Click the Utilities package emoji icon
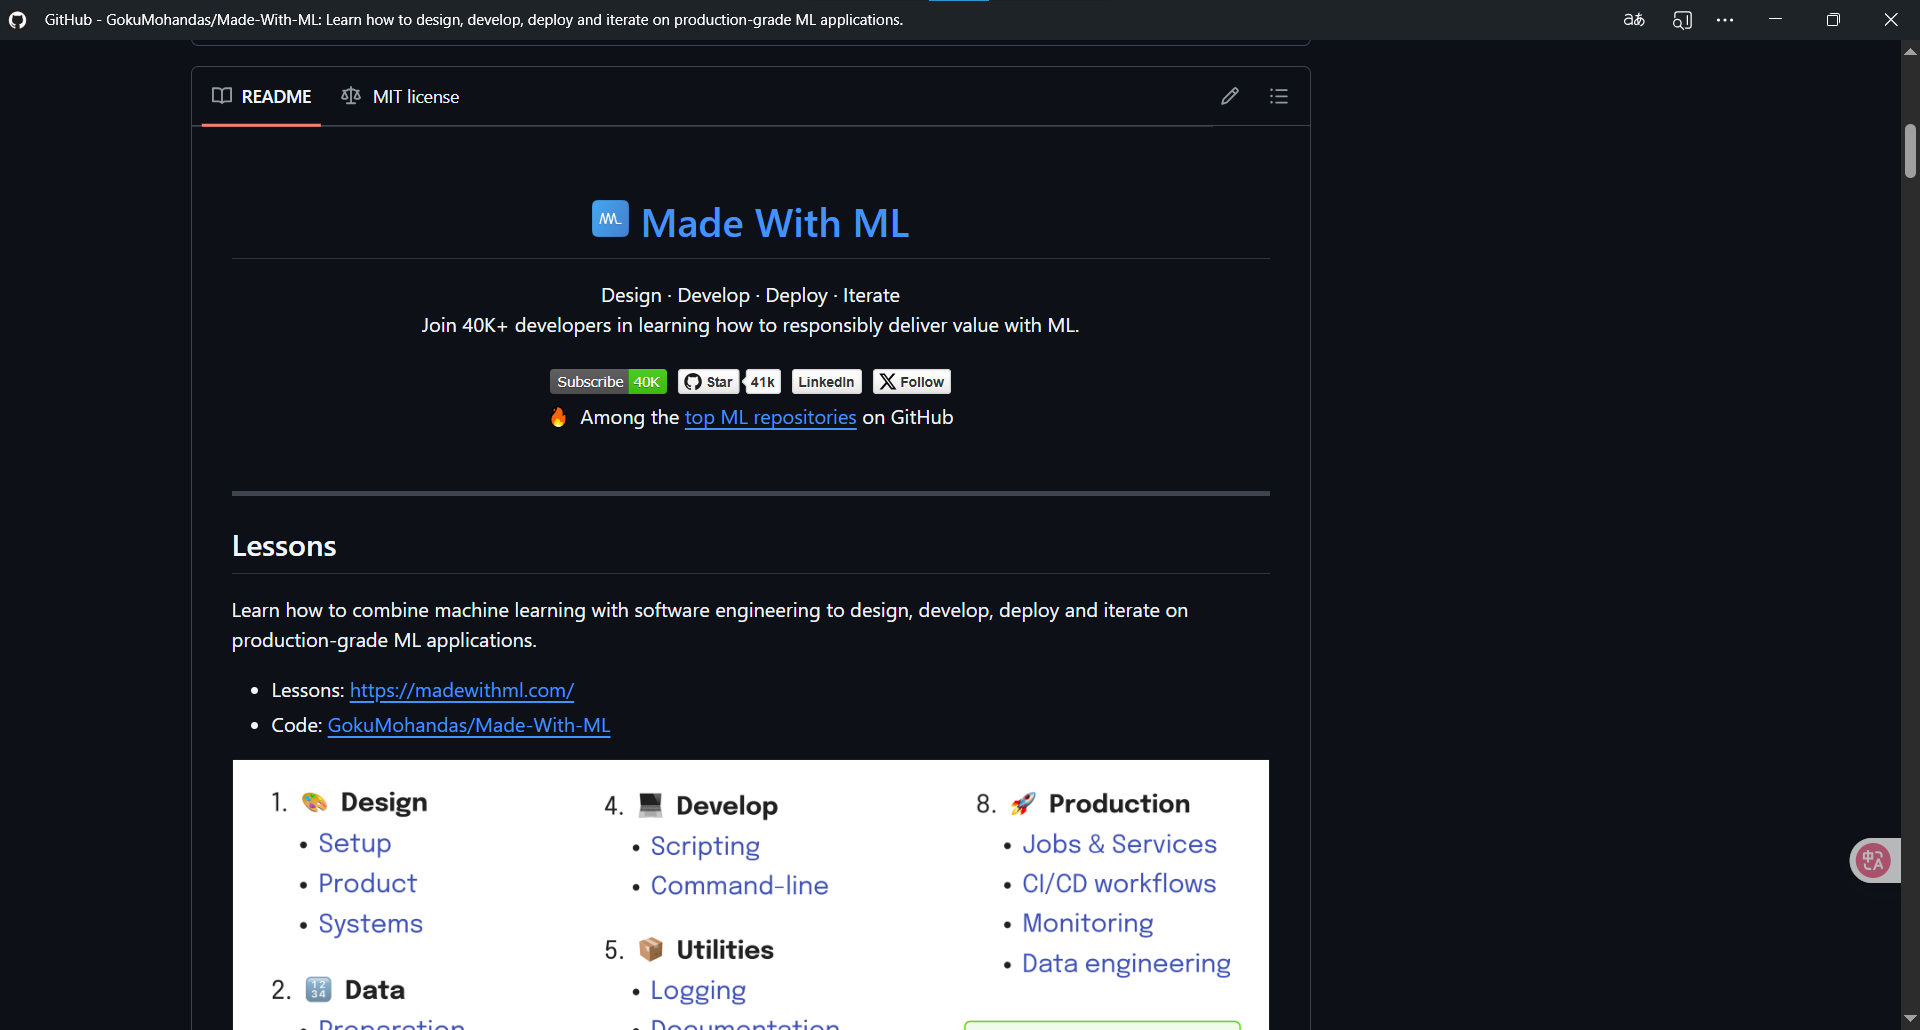Viewport: 1920px width, 1030px height. (x=651, y=949)
